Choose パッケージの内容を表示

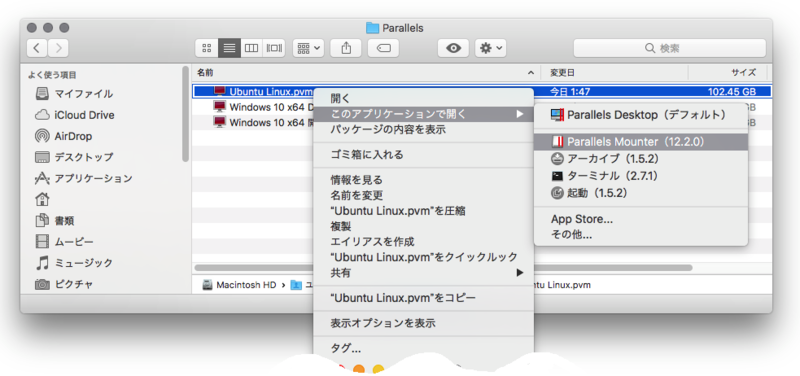pos(423,130)
